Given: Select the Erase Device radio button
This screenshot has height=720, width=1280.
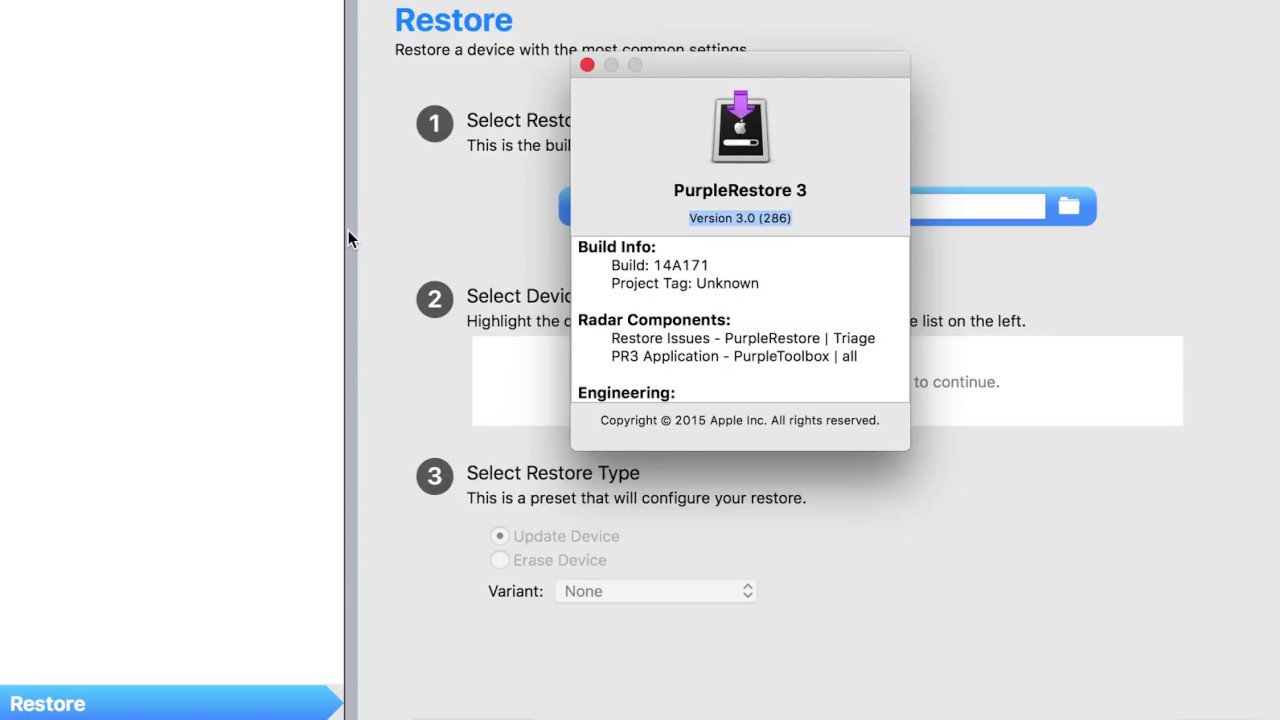Looking at the screenshot, I should (500, 560).
